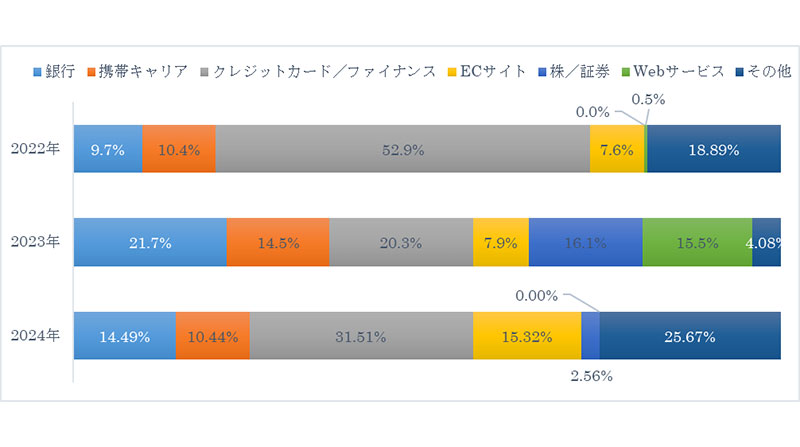Select the 15.5% green Web service segment

[697, 243]
